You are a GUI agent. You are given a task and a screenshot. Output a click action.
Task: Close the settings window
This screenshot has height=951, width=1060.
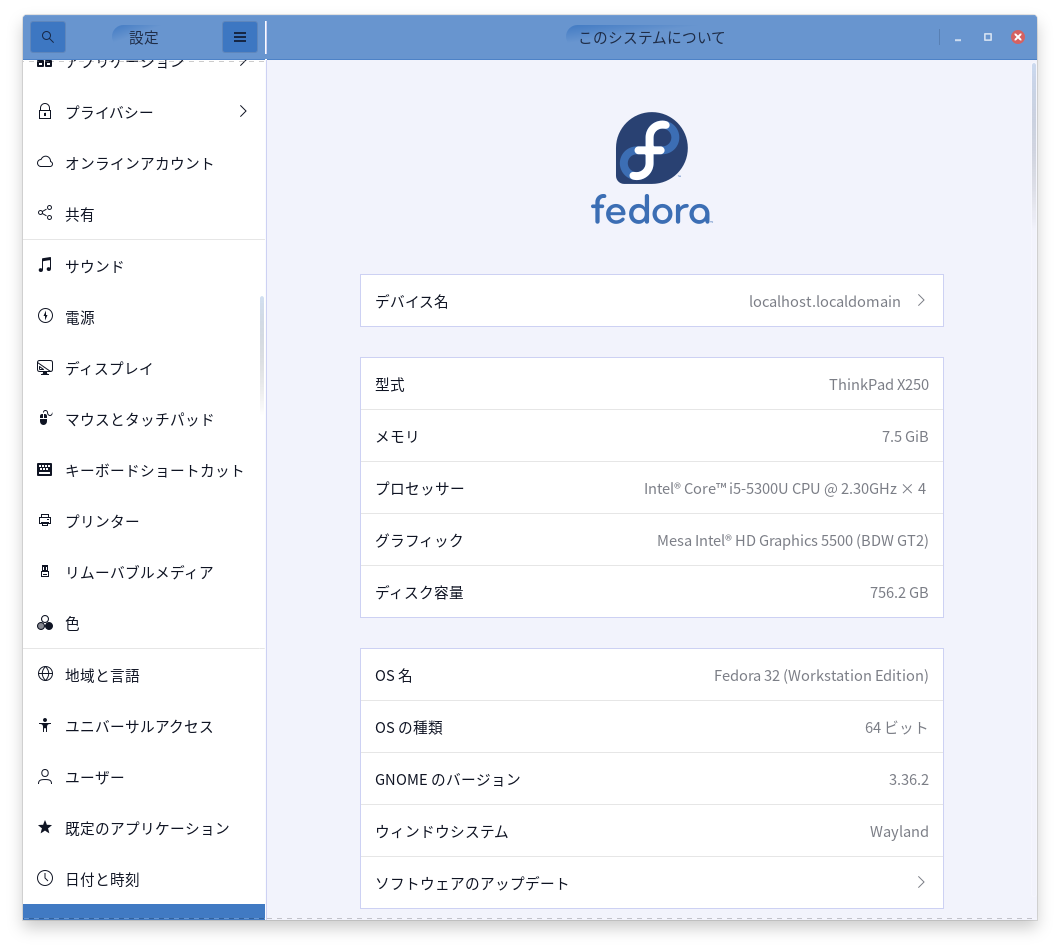click(x=1017, y=37)
